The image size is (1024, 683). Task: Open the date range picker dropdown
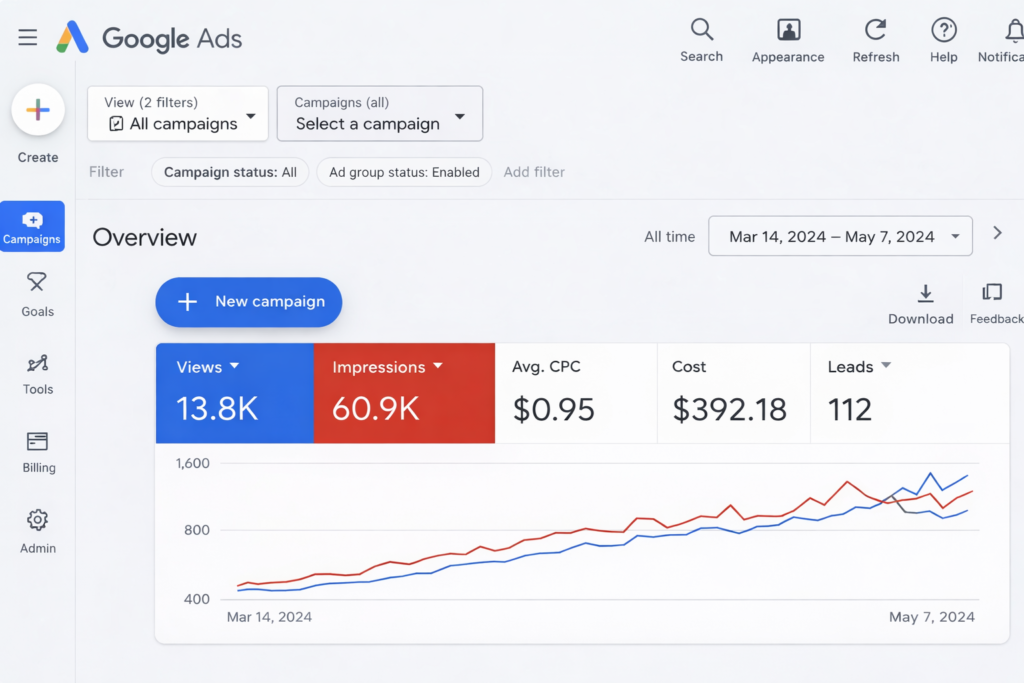pos(840,237)
